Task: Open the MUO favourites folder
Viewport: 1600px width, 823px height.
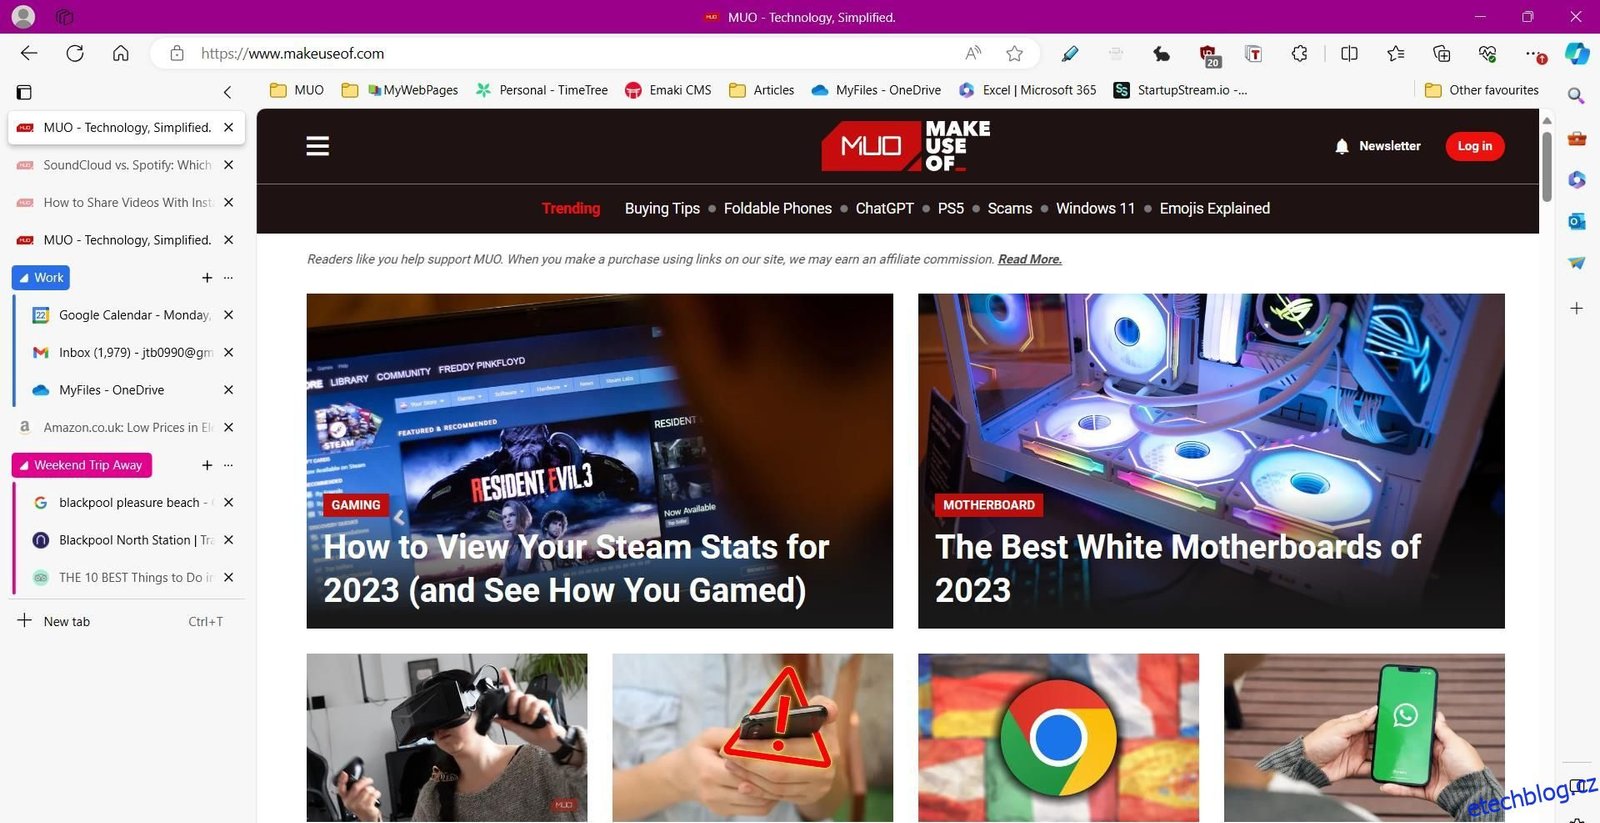Action: pos(297,90)
